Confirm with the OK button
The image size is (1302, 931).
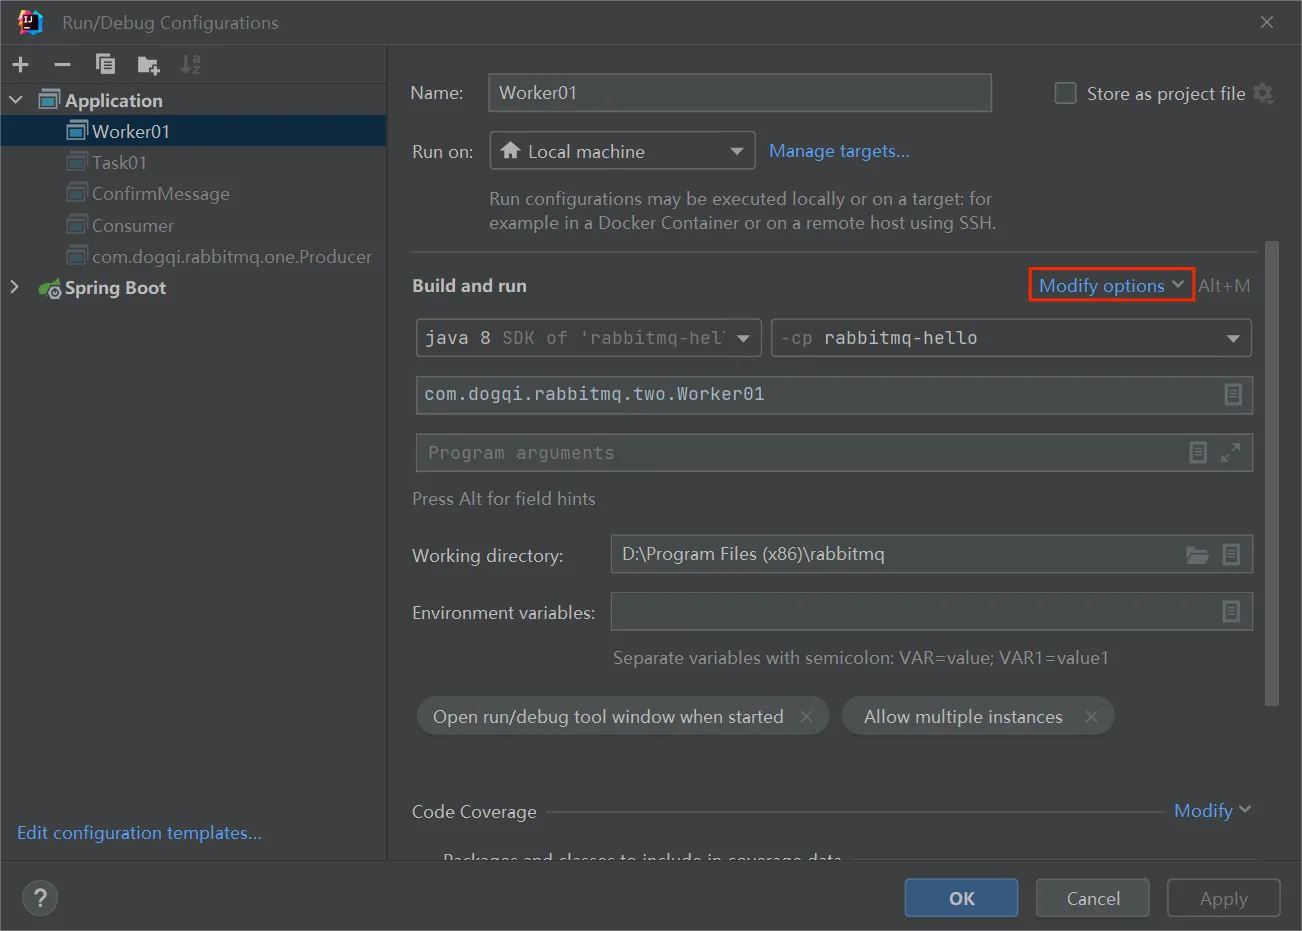coord(961,898)
